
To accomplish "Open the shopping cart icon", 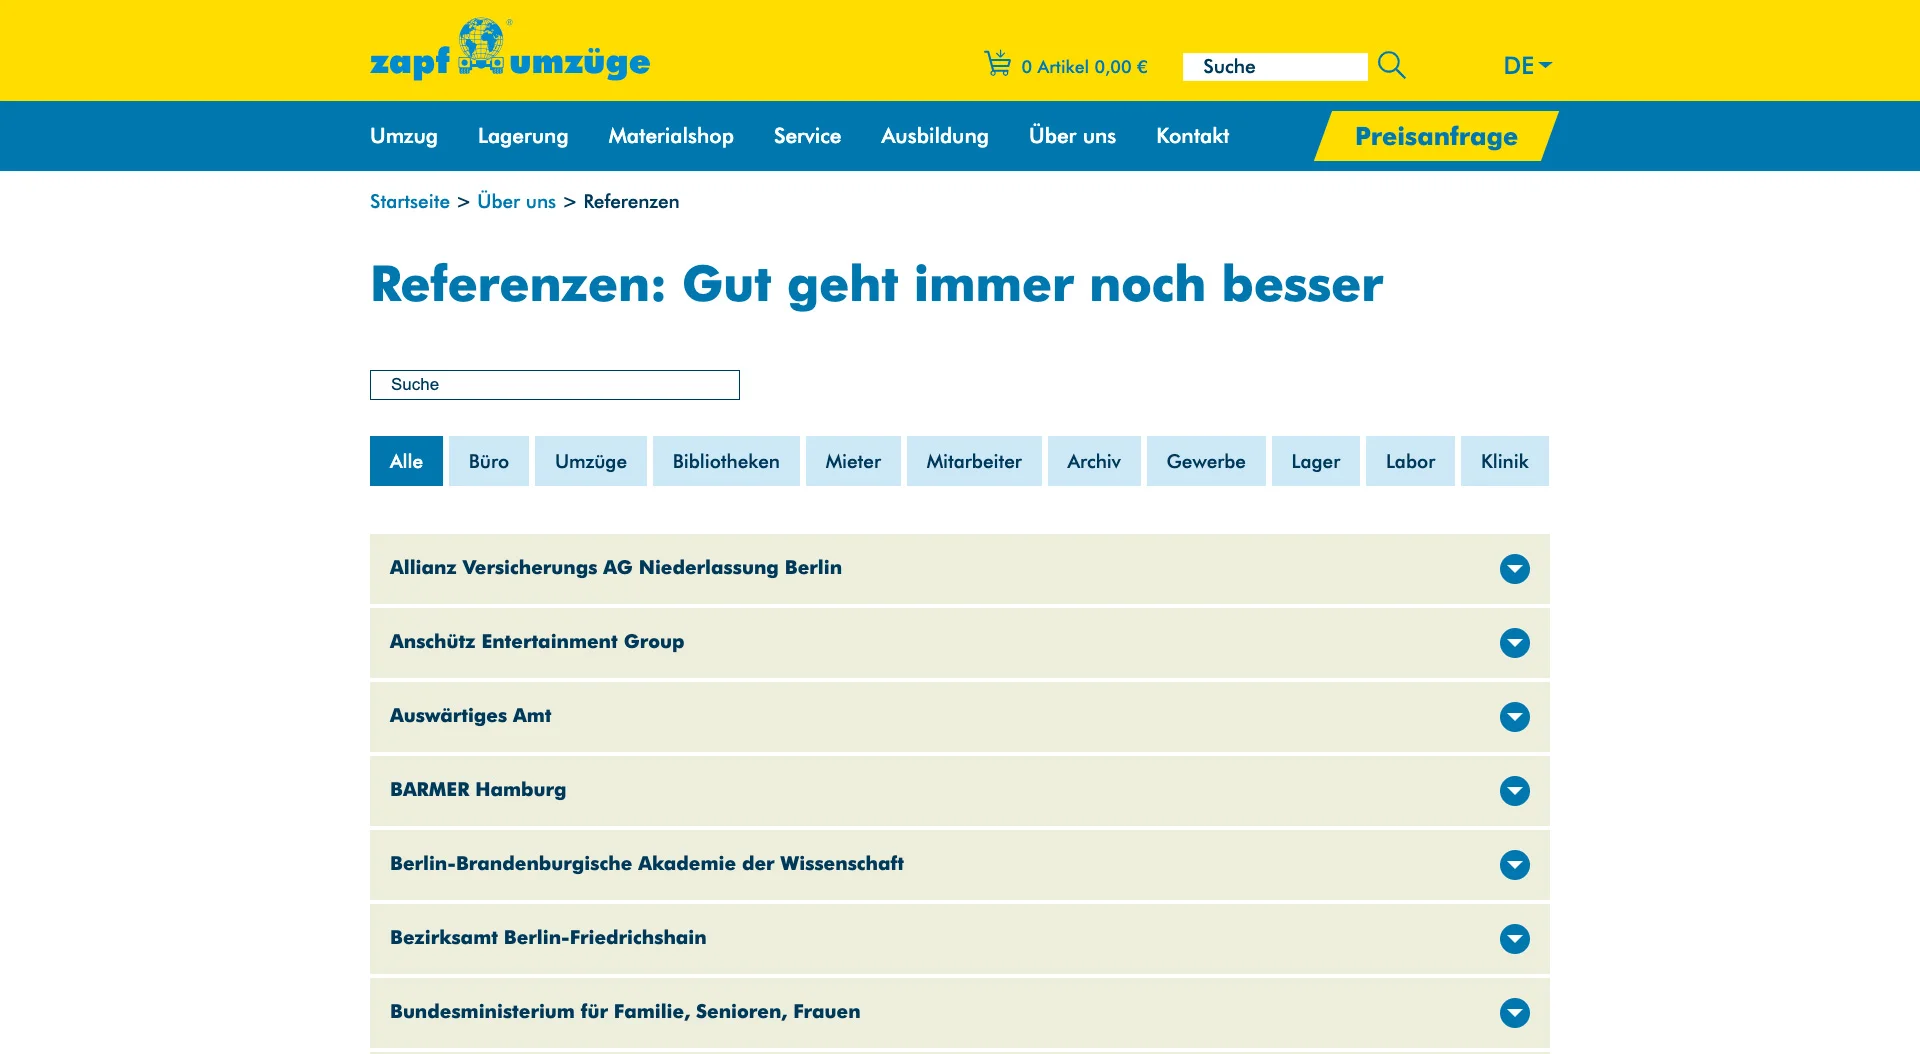I will coord(997,64).
